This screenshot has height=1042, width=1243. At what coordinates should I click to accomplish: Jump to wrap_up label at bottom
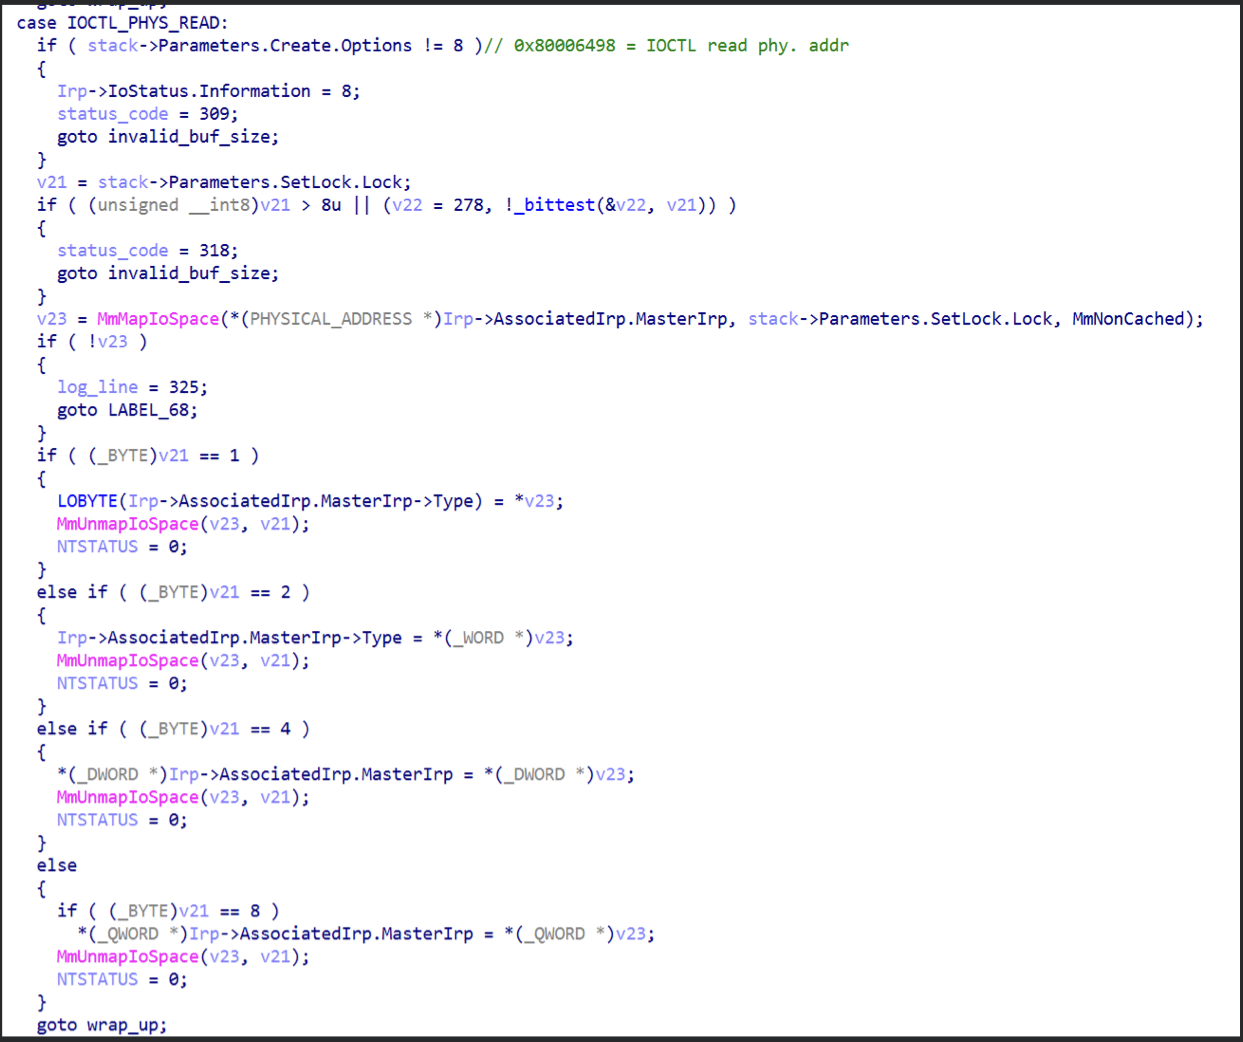click(x=125, y=1024)
